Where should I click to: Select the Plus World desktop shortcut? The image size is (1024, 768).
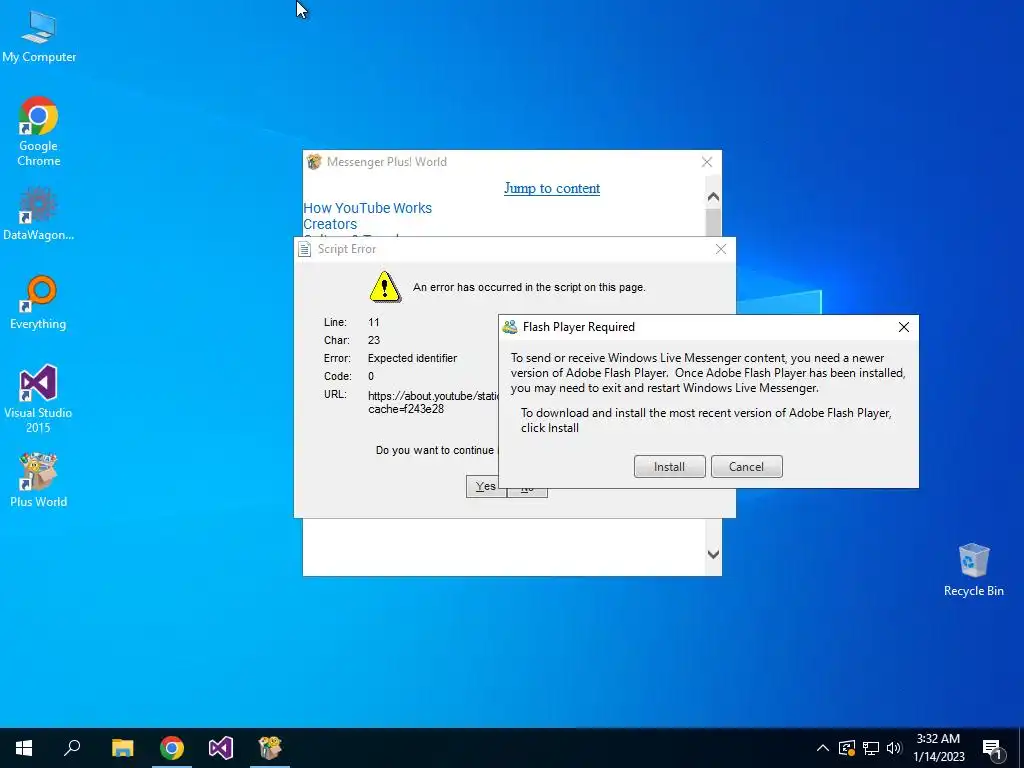(x=39, y=480)
